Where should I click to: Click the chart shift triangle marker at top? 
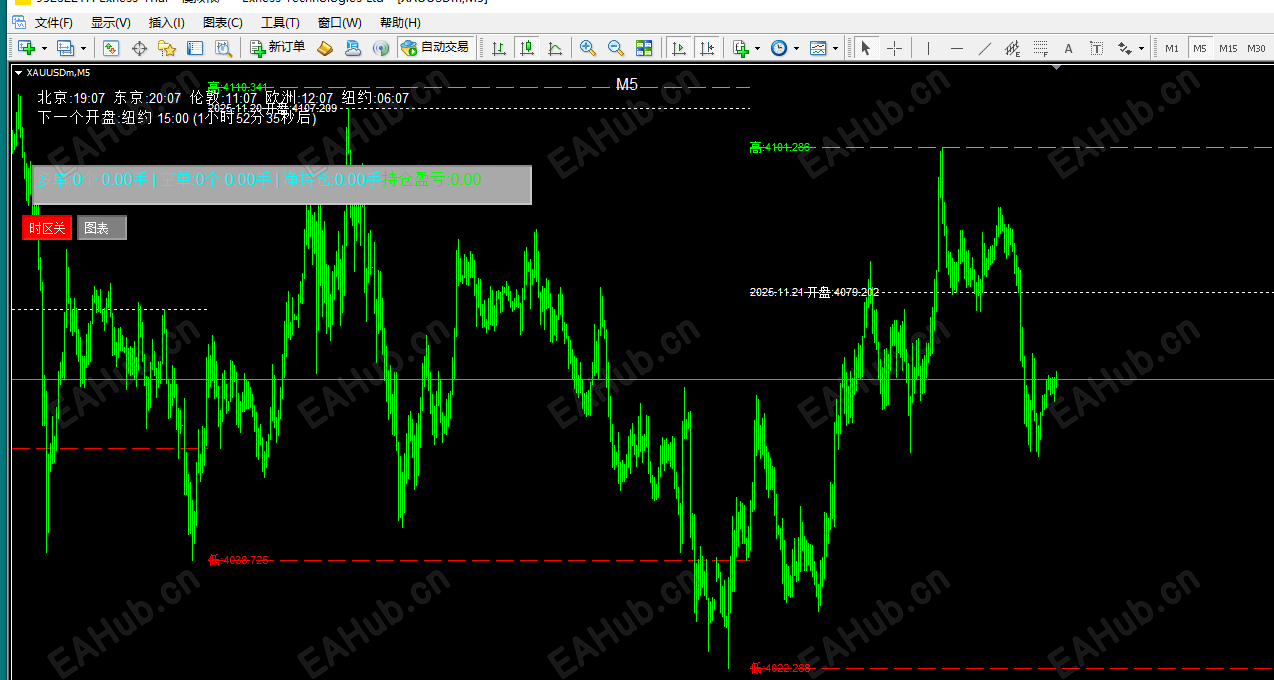[x=1055, y=68]
